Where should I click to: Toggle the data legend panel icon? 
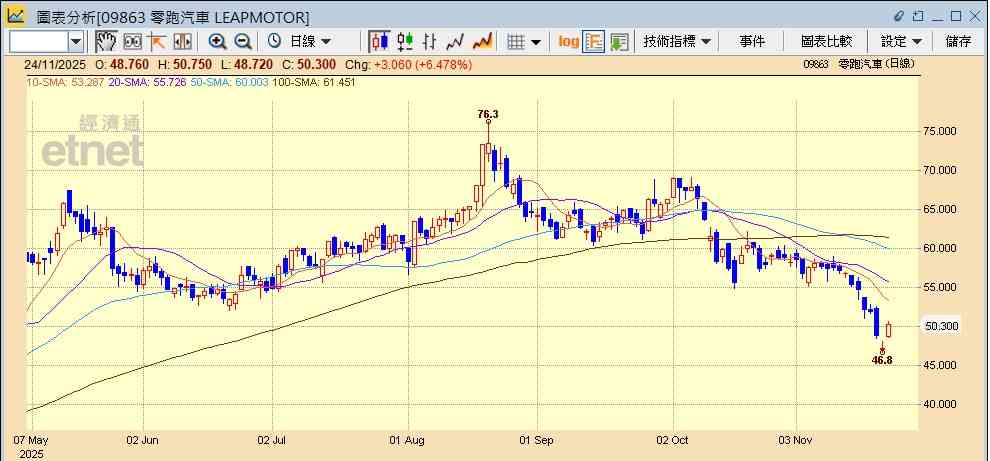pyautogui.click(x=593, y=41)
